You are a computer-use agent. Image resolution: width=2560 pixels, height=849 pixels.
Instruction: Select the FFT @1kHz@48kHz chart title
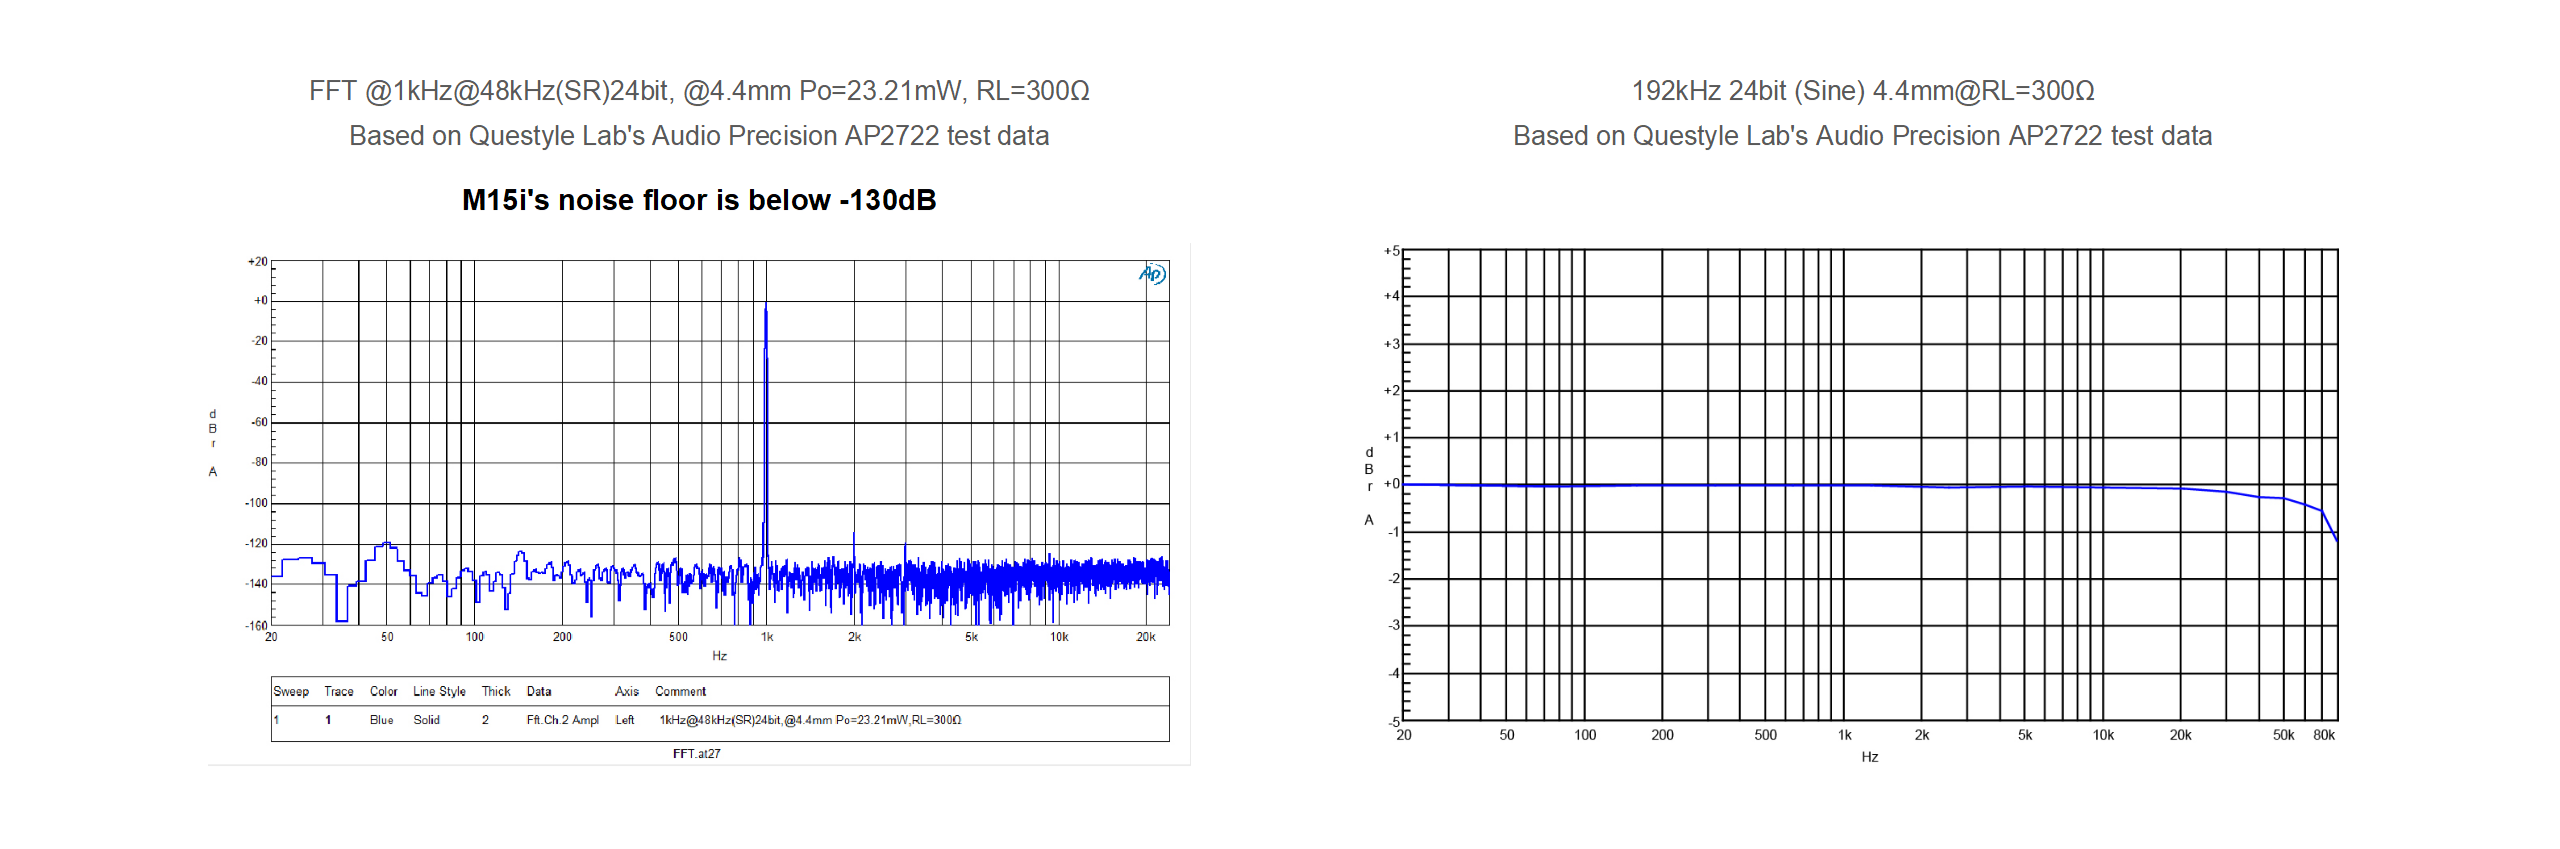click(x=698, y=91)
